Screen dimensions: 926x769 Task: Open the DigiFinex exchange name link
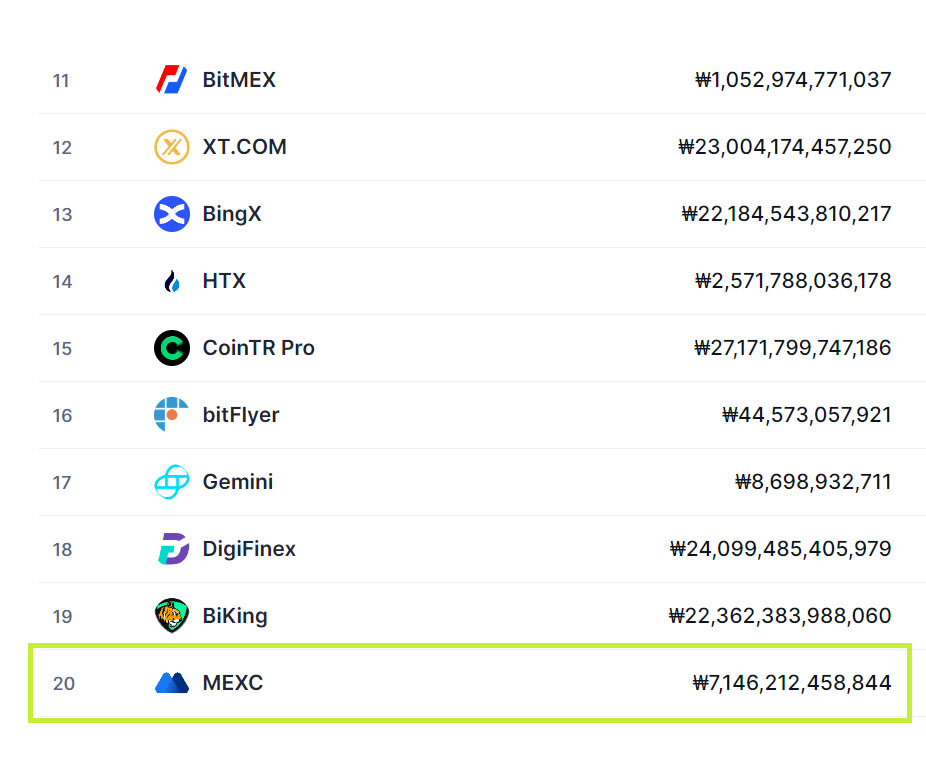(x=249, y=549)
